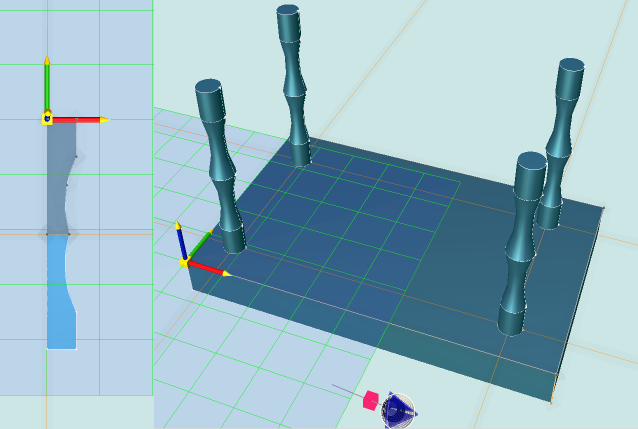Select the blue spherical gizmo beside the pink cube
Viewport: 638px width, 429px height.
tap(399, 407)
